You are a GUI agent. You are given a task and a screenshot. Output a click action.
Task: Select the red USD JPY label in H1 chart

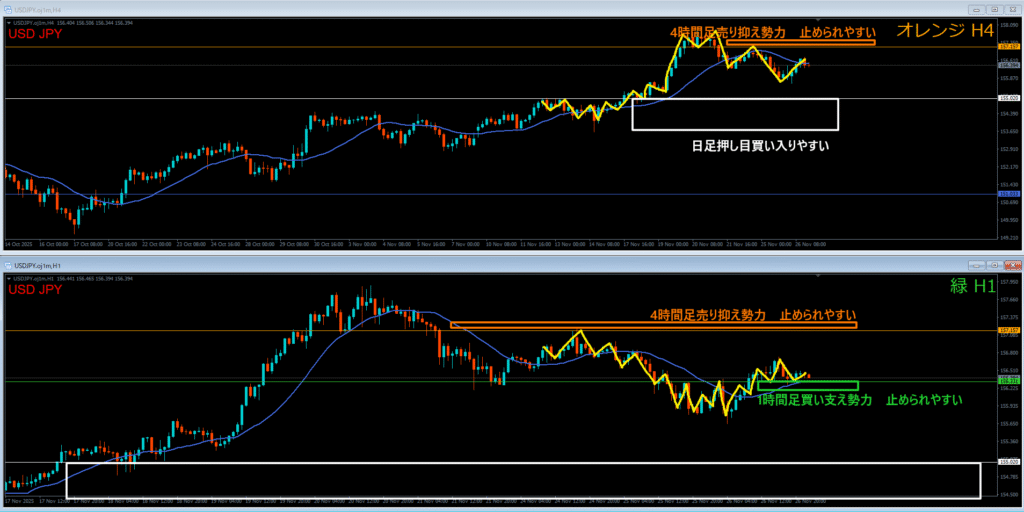coord(35,289)
